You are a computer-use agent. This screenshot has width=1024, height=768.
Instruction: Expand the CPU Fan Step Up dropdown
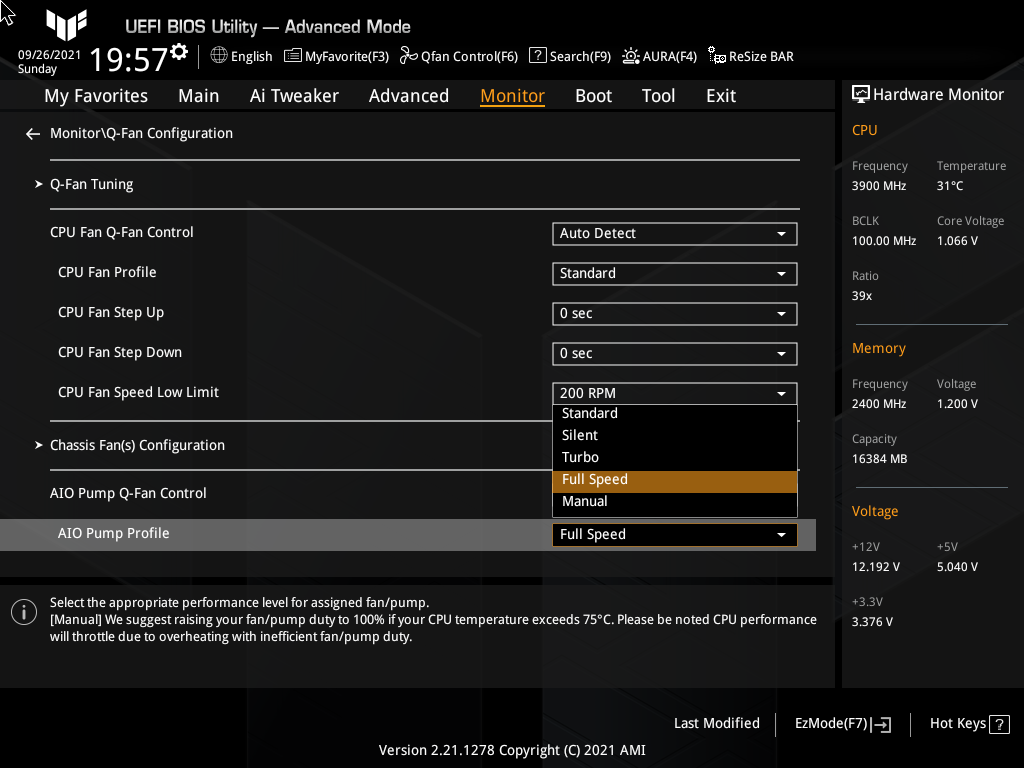pos(674,313)
